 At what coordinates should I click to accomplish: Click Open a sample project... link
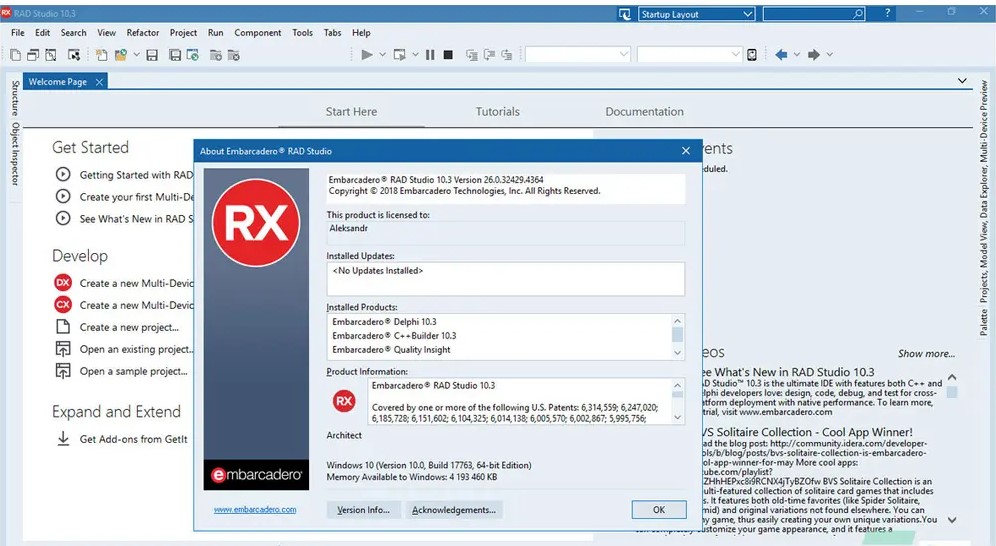coord(133,371)
